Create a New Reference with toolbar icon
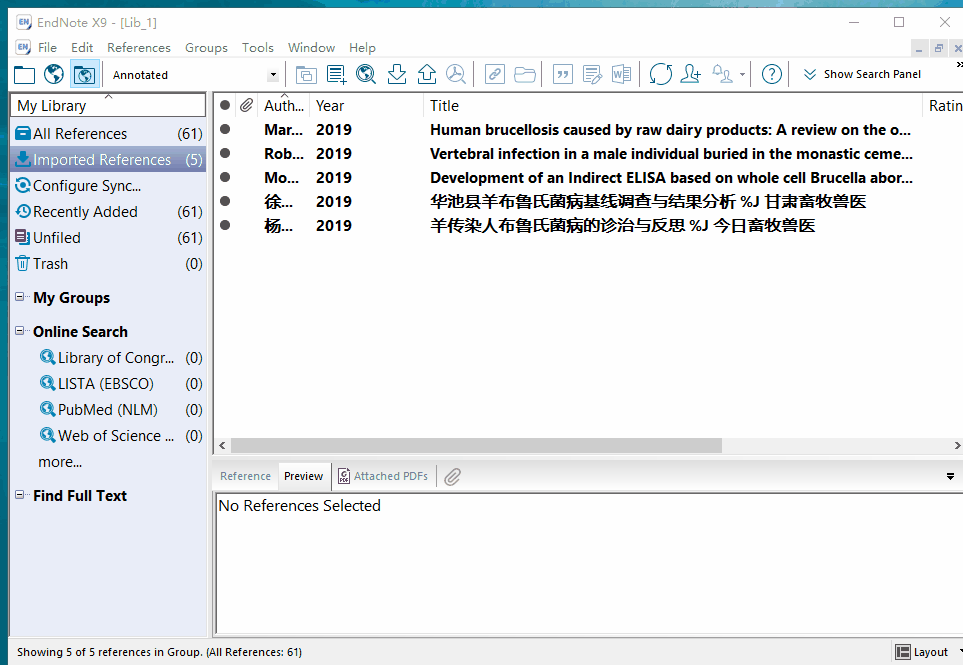This screenshot has width=963, height=665. pyautogui.click(x=337, y=75)
